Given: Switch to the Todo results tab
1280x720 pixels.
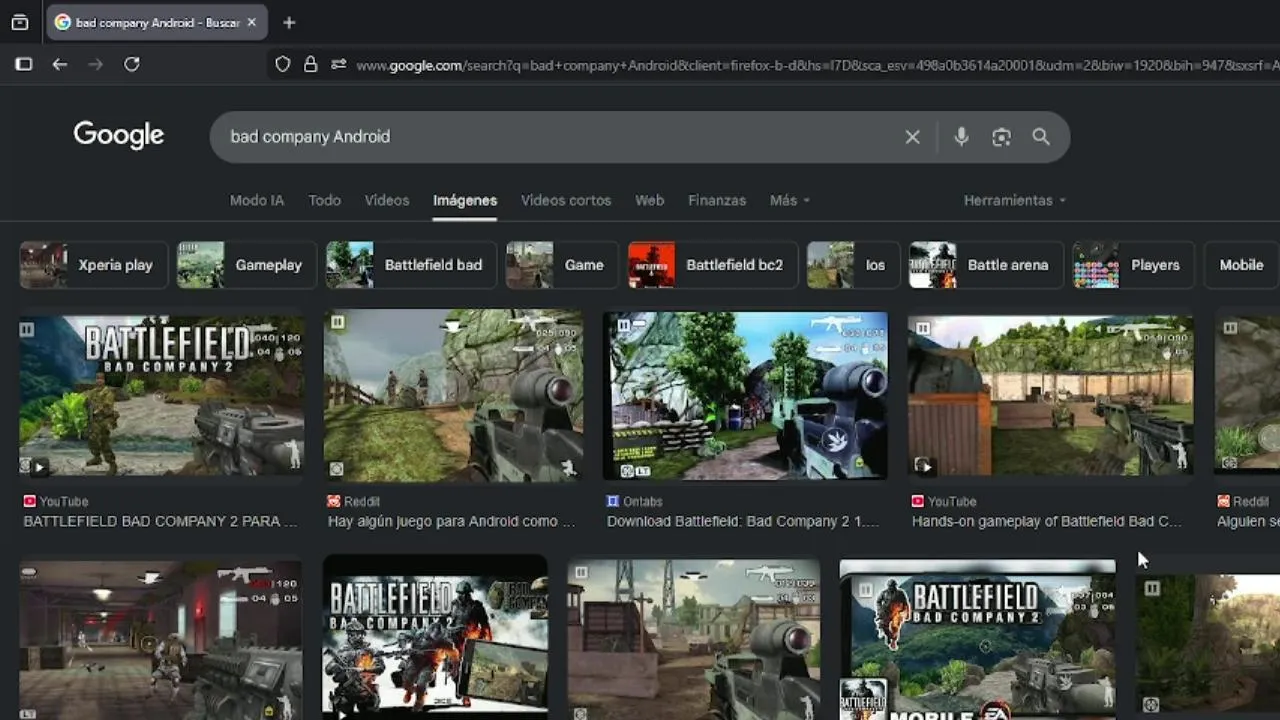Looking at the screenshot, I should (324, 200).
